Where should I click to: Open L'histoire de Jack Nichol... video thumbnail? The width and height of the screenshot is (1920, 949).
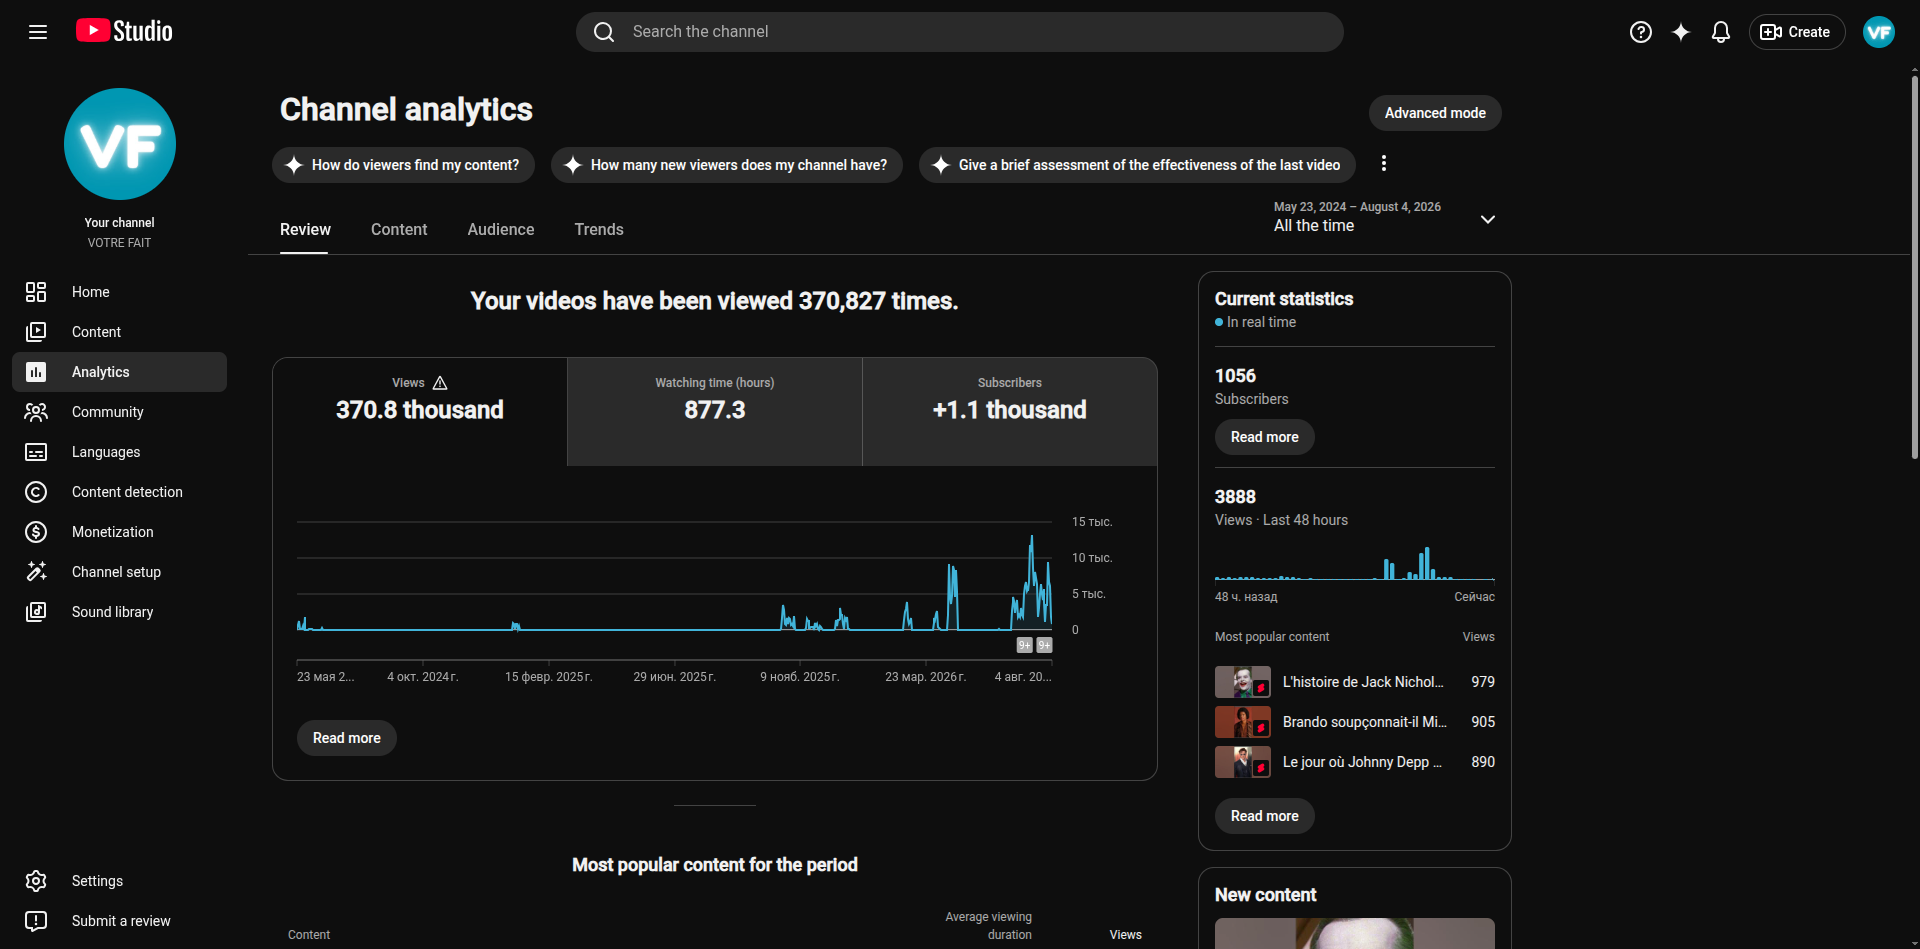tap(1243, 682)
